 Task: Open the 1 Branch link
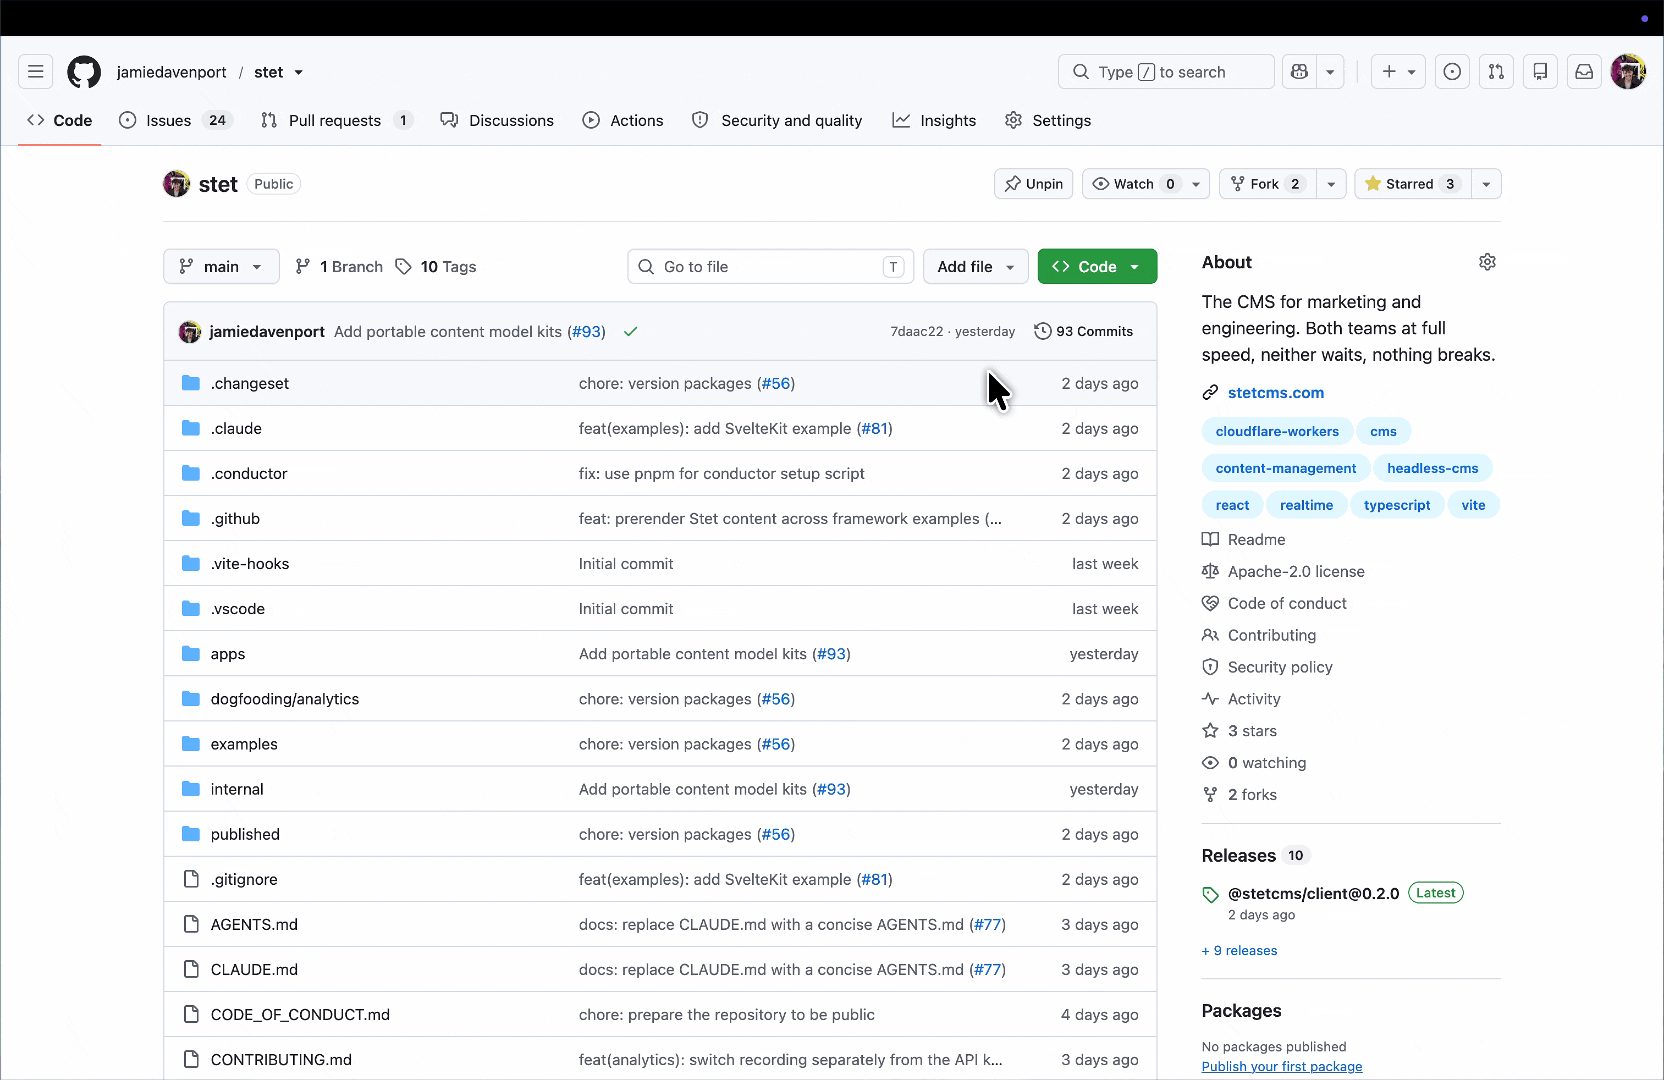pyautogui.click(x=339, y=267)
